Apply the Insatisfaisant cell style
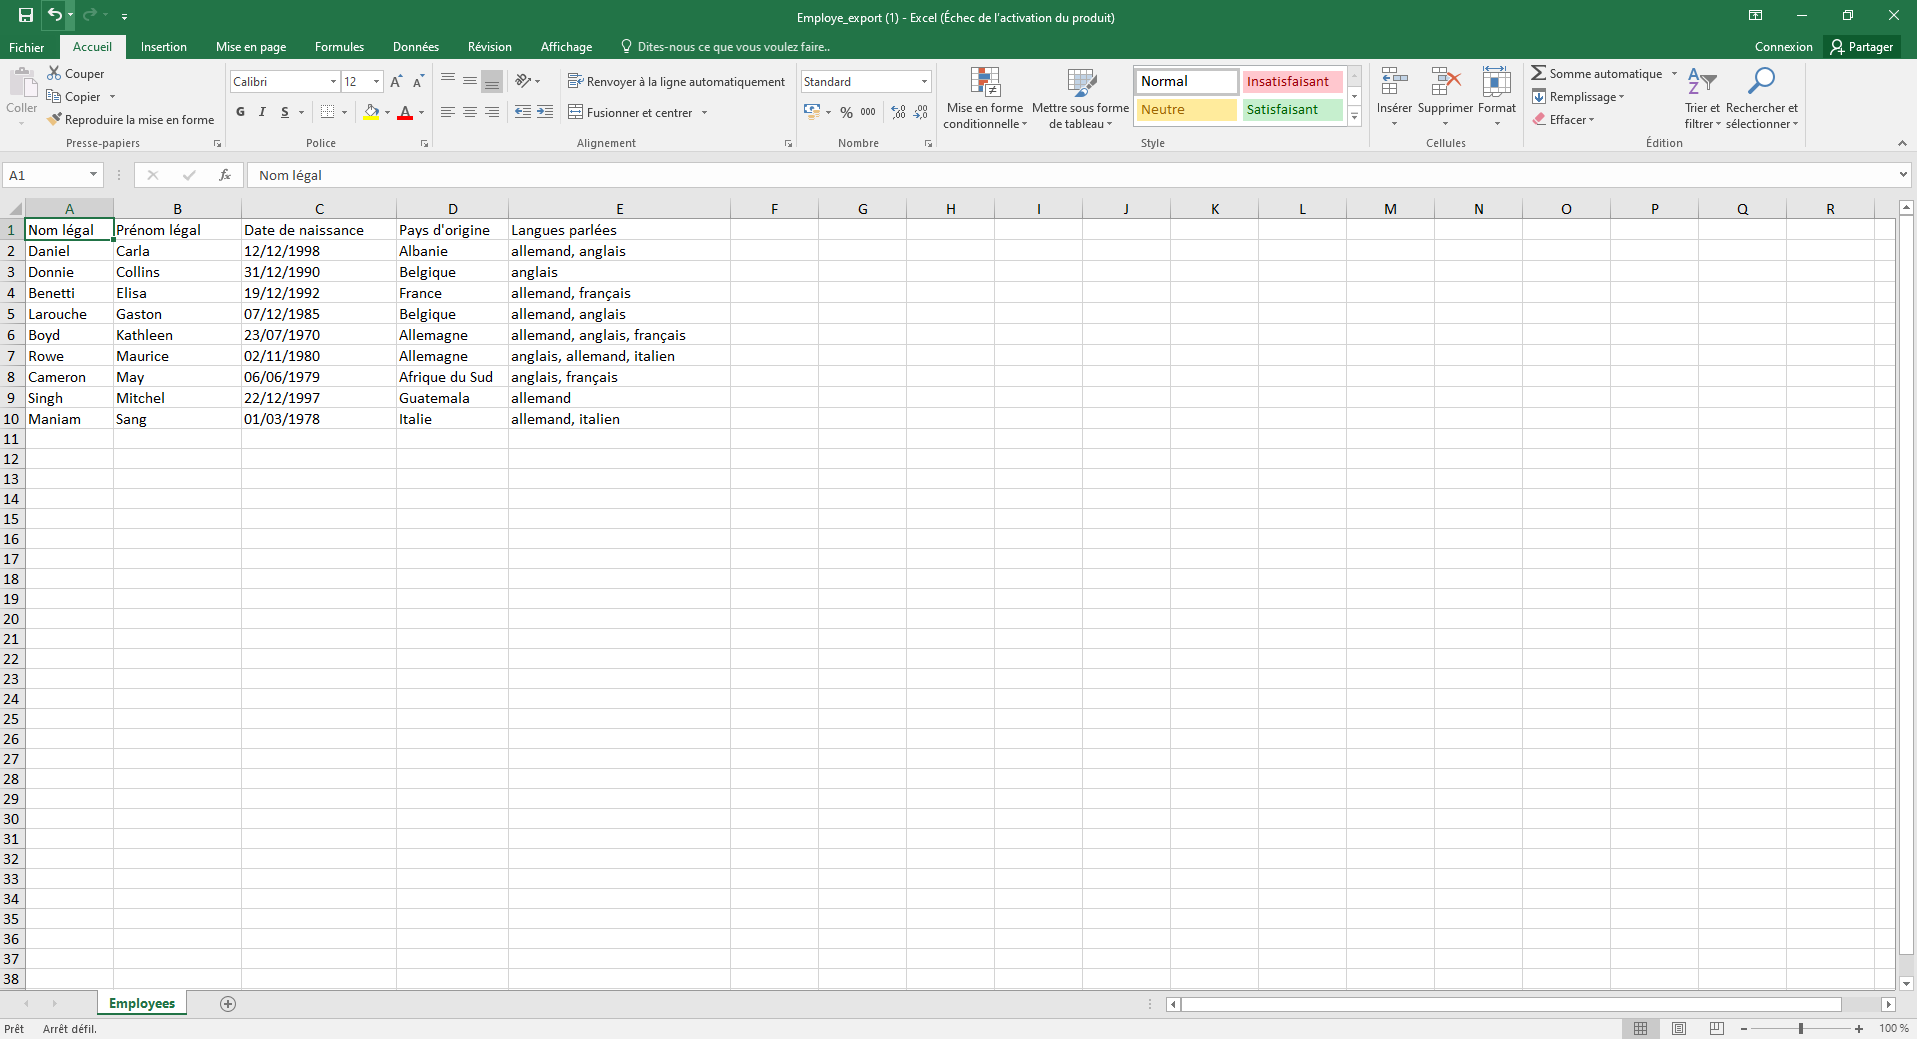The image size is (1917, 1039). tap(1292, 82)
